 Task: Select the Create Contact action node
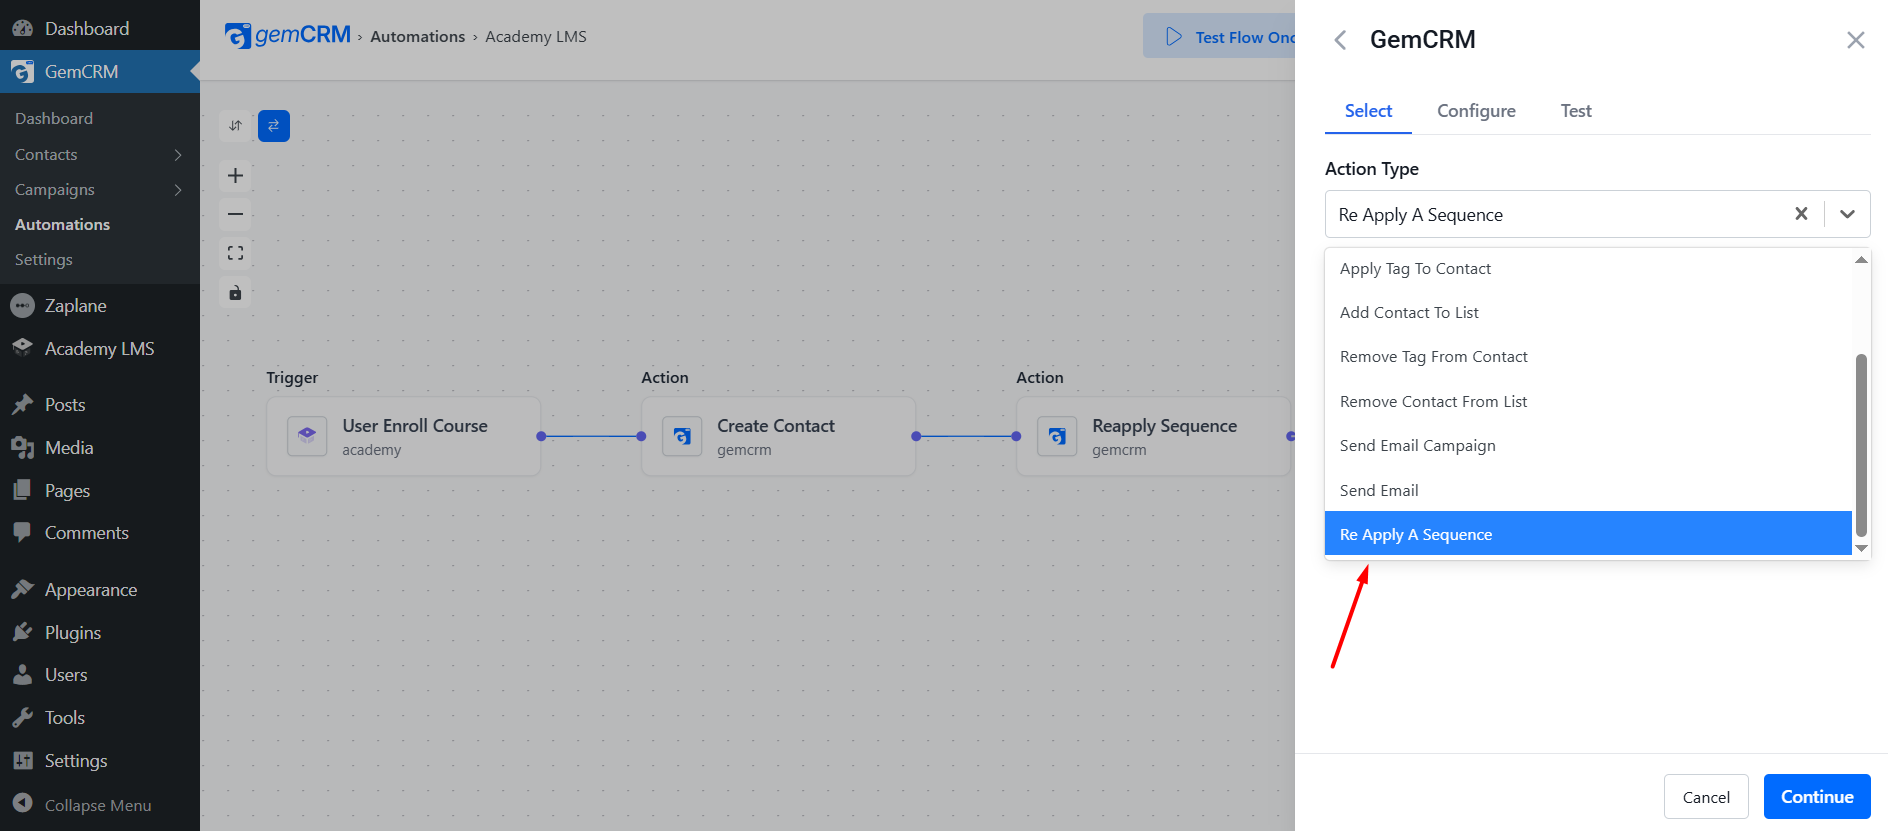(779, 436)
